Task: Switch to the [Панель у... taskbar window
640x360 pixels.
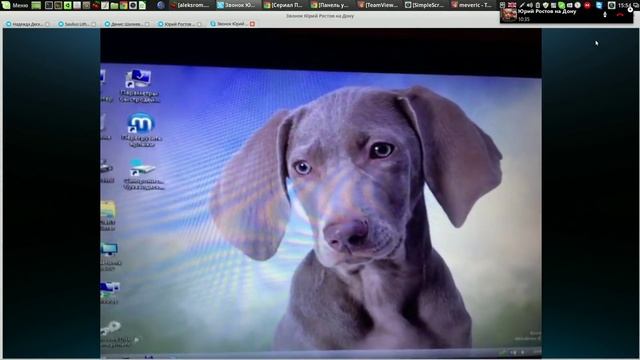Action: click(x=332, y=5)
